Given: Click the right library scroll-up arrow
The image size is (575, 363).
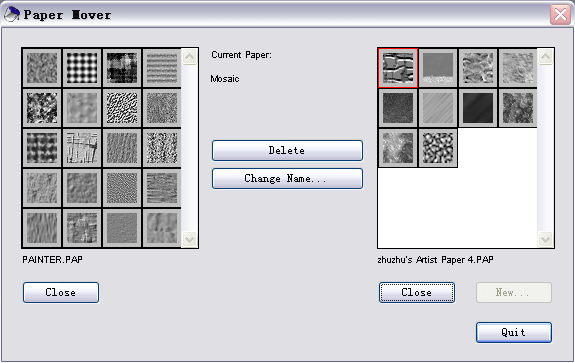Looking at the screenshot, I should 545,56.
